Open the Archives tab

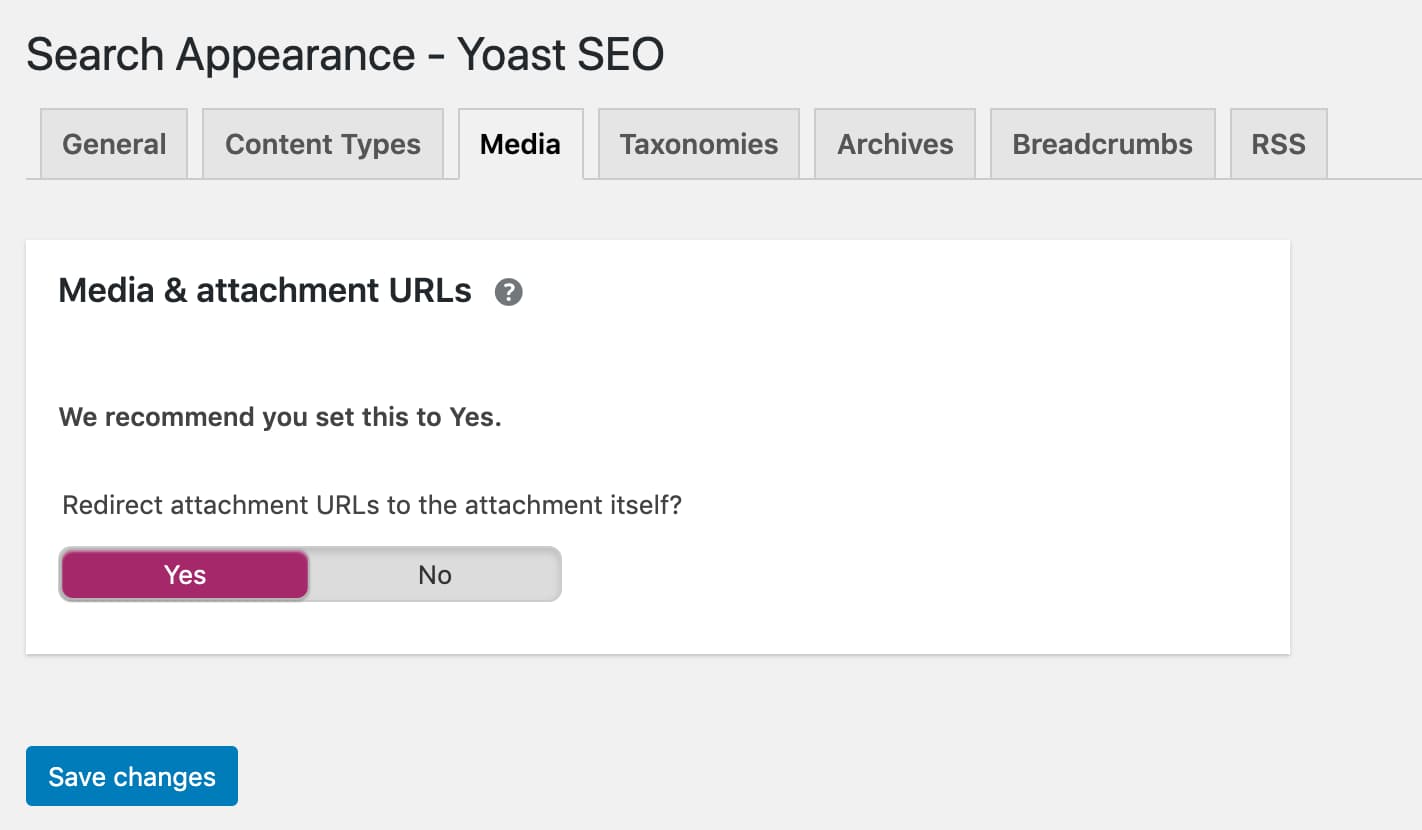tap(895, 144)
